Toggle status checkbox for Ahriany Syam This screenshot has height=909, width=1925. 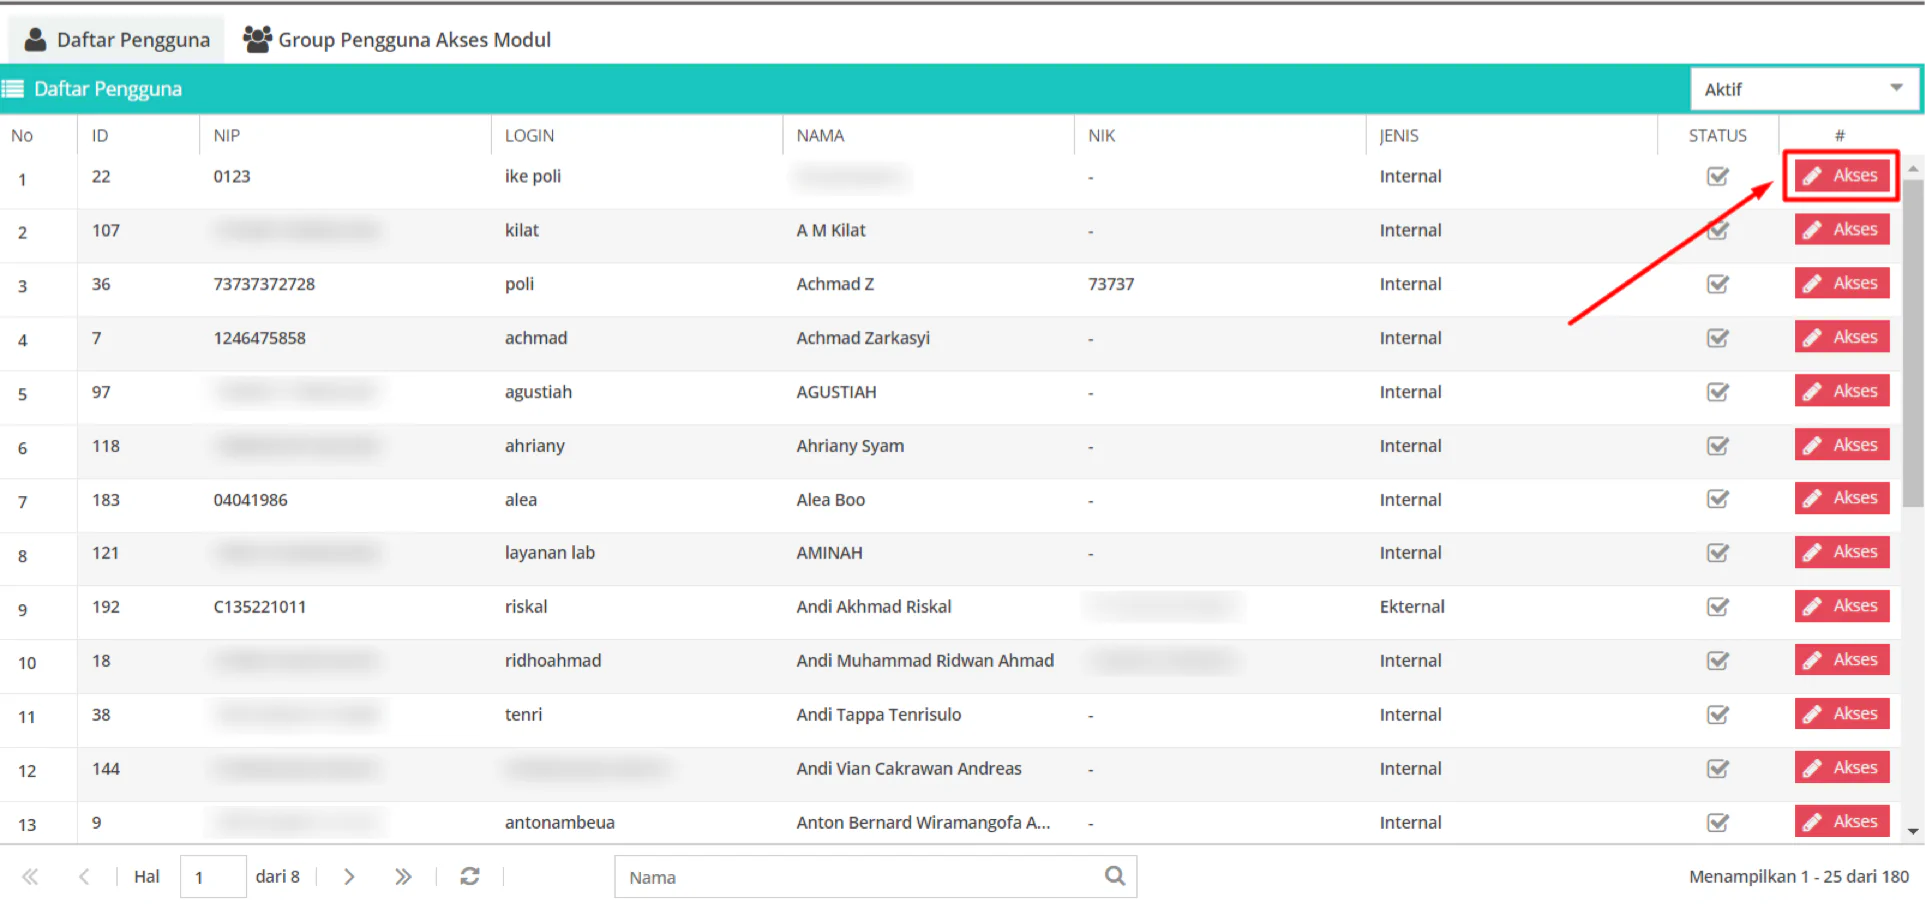click(x=1717, y=446)
